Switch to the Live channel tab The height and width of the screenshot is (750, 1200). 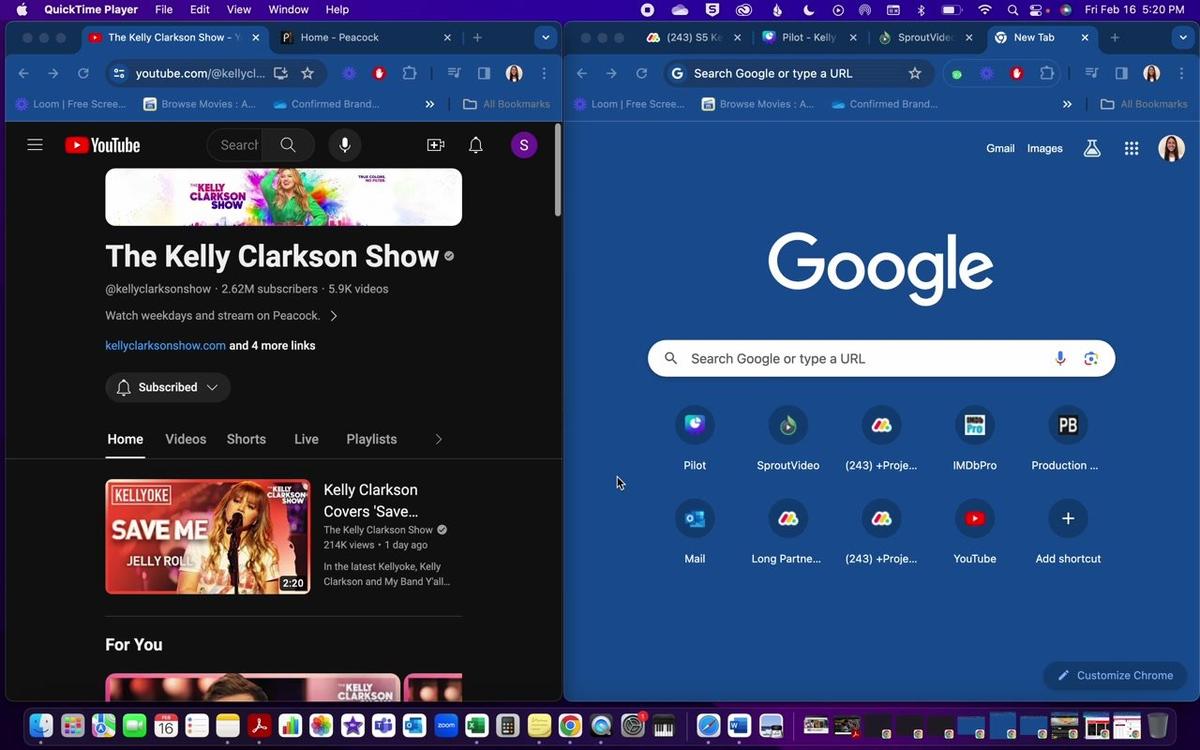[x=306, y=439]
